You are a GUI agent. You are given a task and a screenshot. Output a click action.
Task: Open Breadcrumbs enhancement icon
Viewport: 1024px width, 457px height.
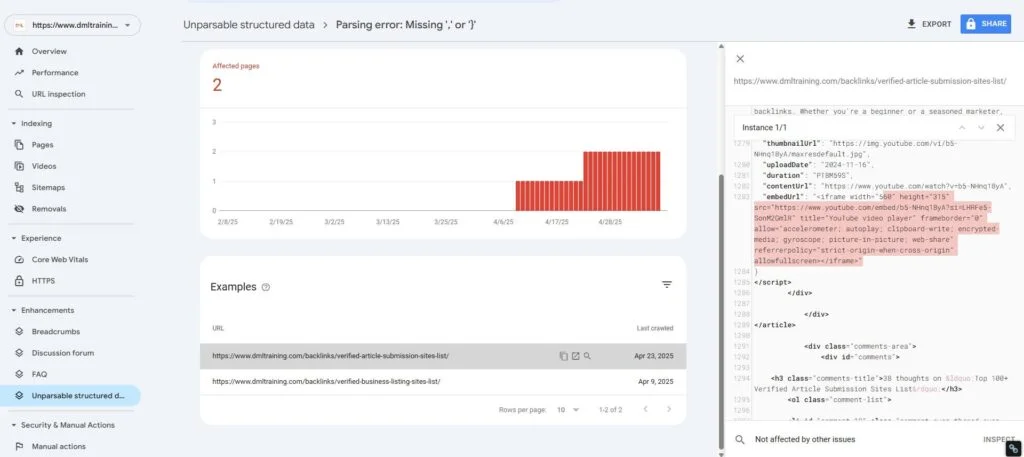tap(19, 332)
